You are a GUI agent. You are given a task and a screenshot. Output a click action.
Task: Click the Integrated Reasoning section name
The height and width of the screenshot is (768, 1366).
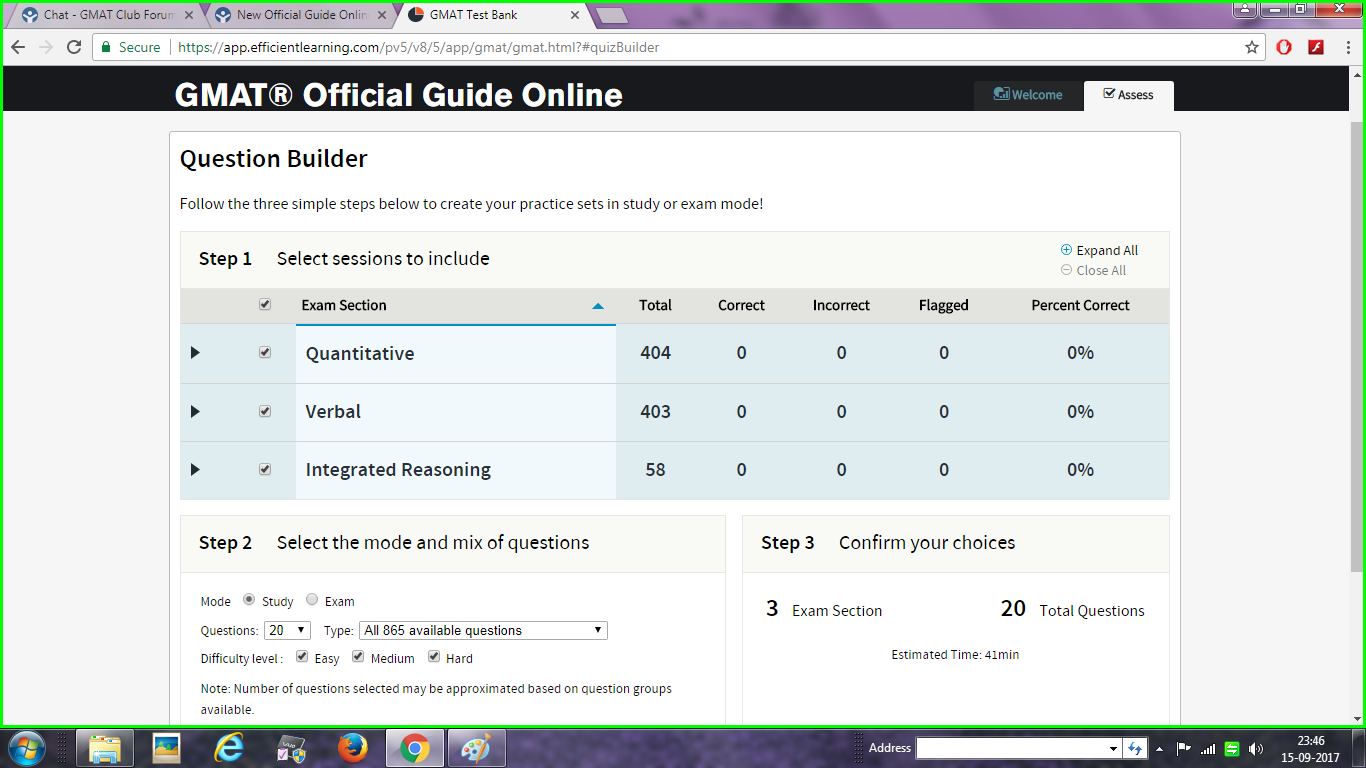pos(398,469)
